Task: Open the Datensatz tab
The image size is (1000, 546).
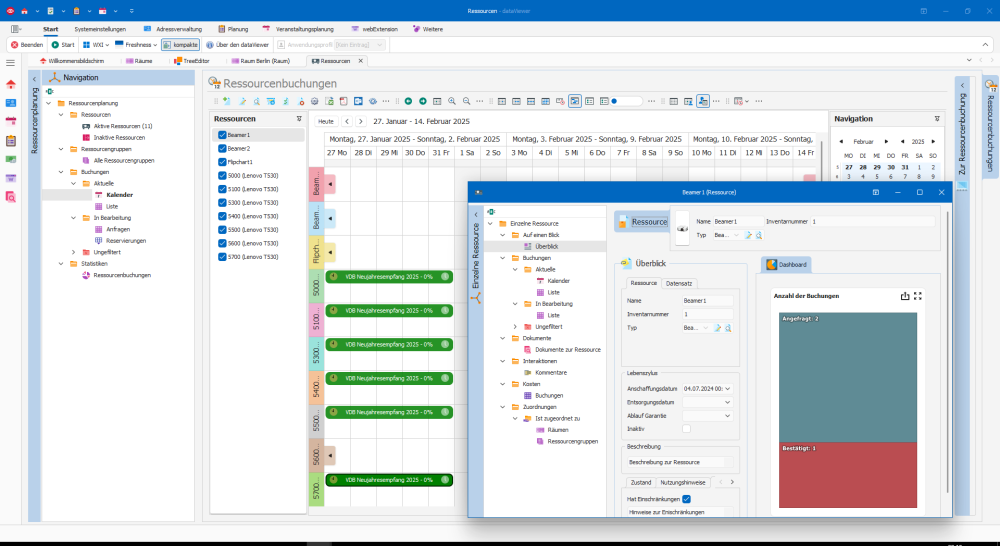Action: 678,283
